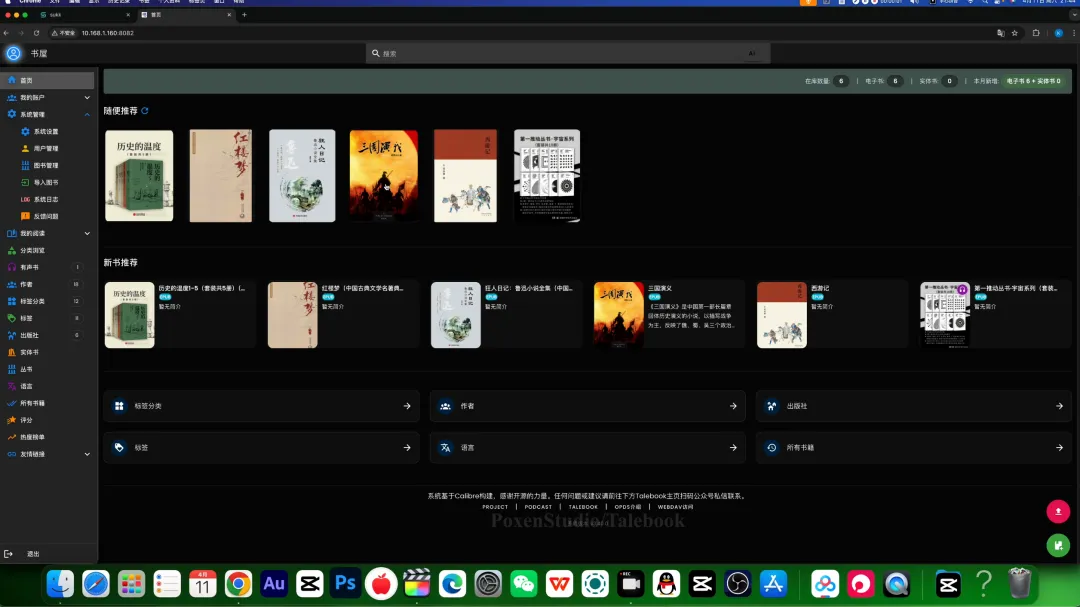Open 历史的温度 cover in 随便推荐

[x=139, y=176]
